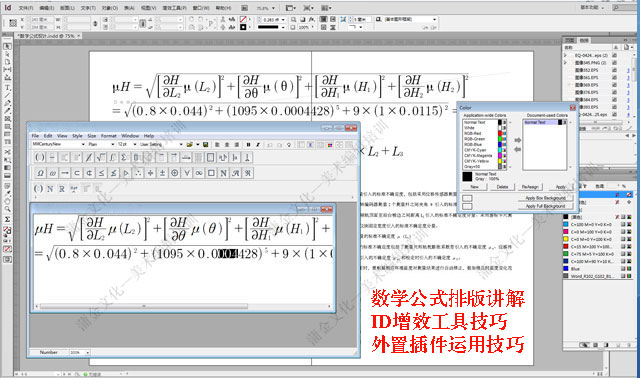640x378 pixels.
Task: Toggle bold in equation editor toolbar
Action: click(x=248, y=145)
